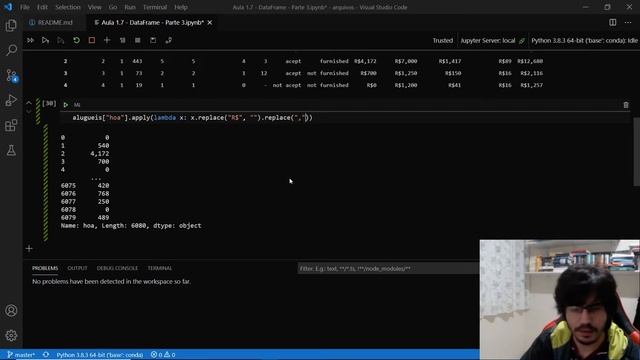Open the View menu
Image resolution: width=640 pixels, height=360 pixels.
click(x=94, y=7)
